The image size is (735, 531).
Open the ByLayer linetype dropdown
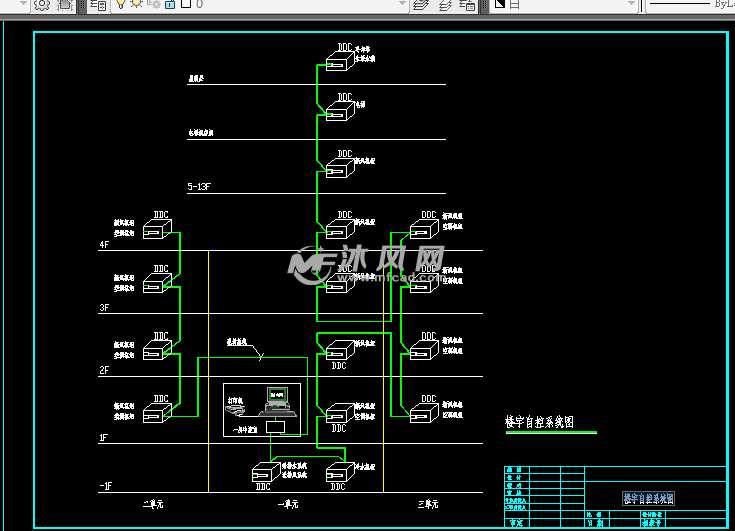[691, 4]
